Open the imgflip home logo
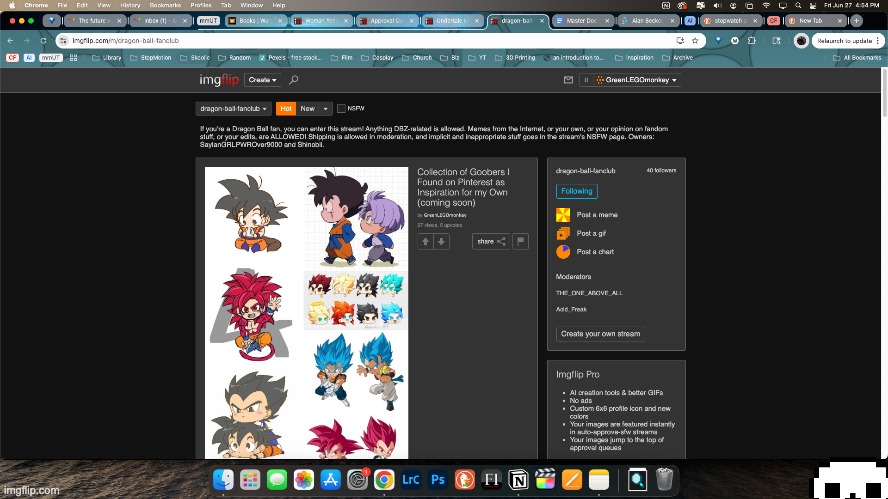The image size is (888, 499). (x=219, y=80)
